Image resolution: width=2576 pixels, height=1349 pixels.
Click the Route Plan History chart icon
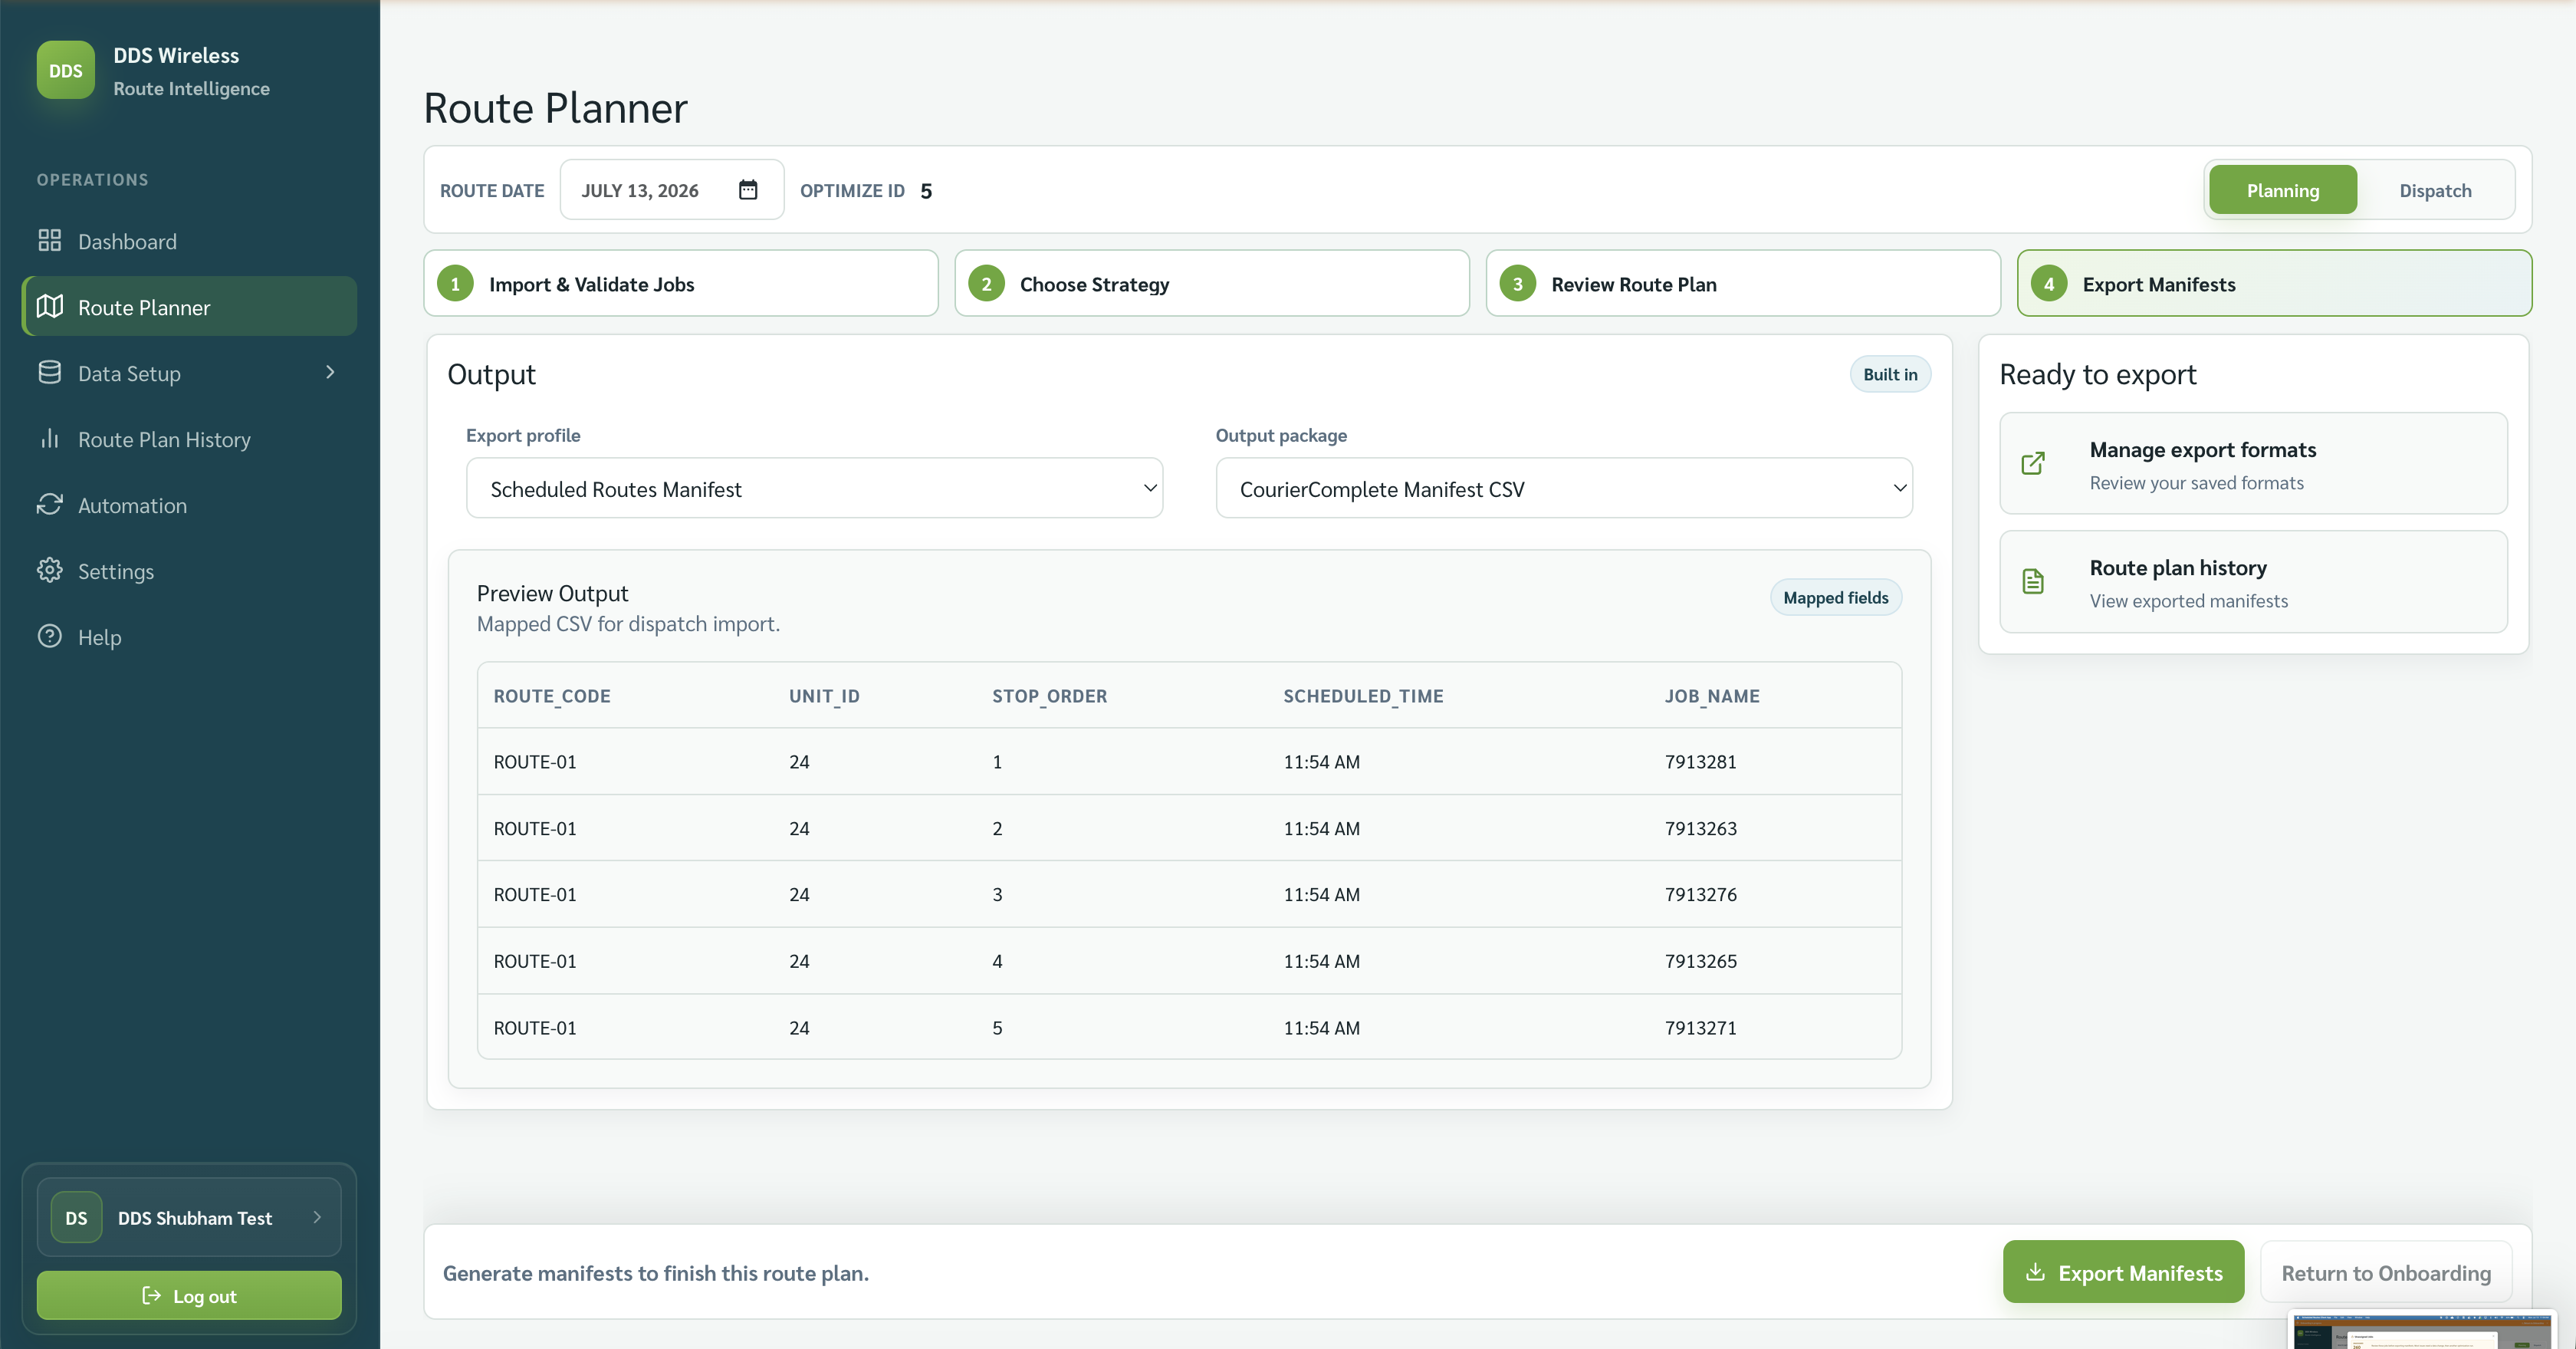pos(49,439)
